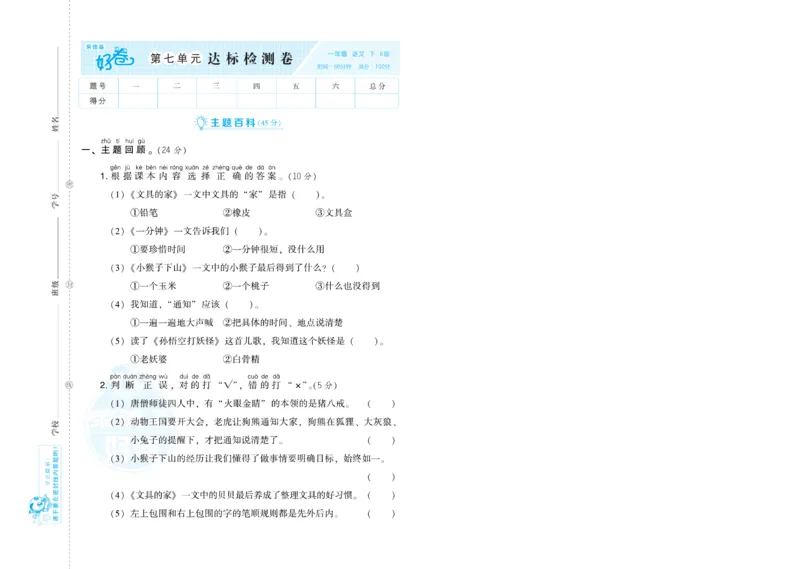This screenshot has width=800, height=569.
Task: Click the 题号 cell in the score table
Action: point(98,86)
